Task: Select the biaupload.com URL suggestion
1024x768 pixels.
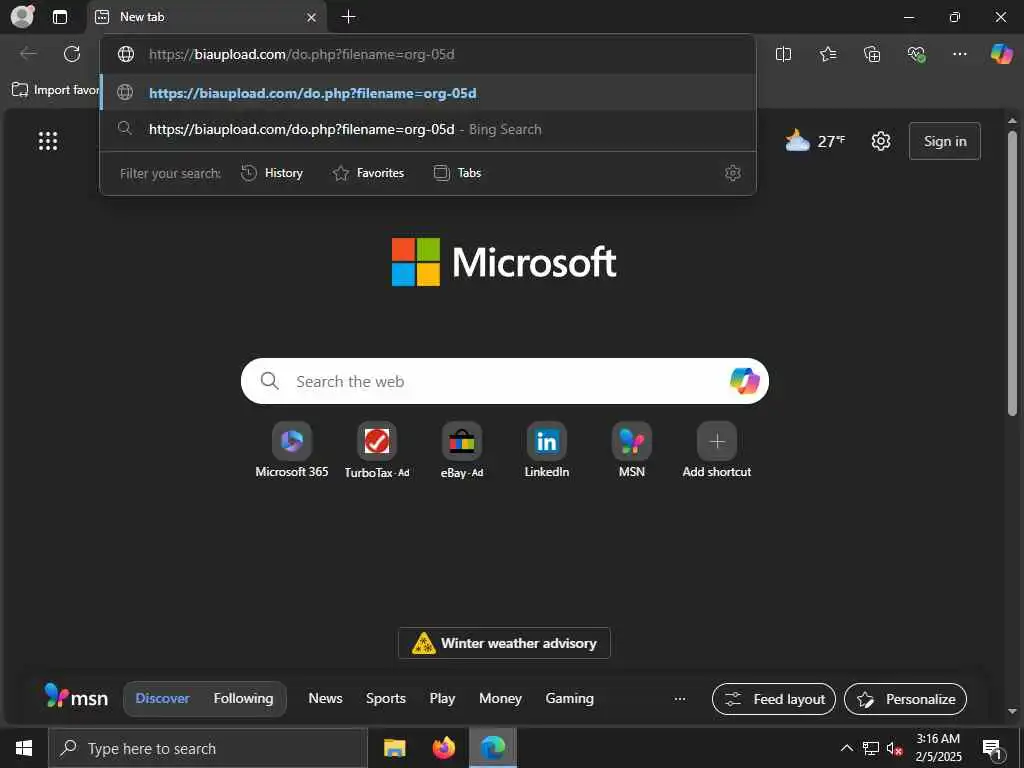Action: coord(428,93)
